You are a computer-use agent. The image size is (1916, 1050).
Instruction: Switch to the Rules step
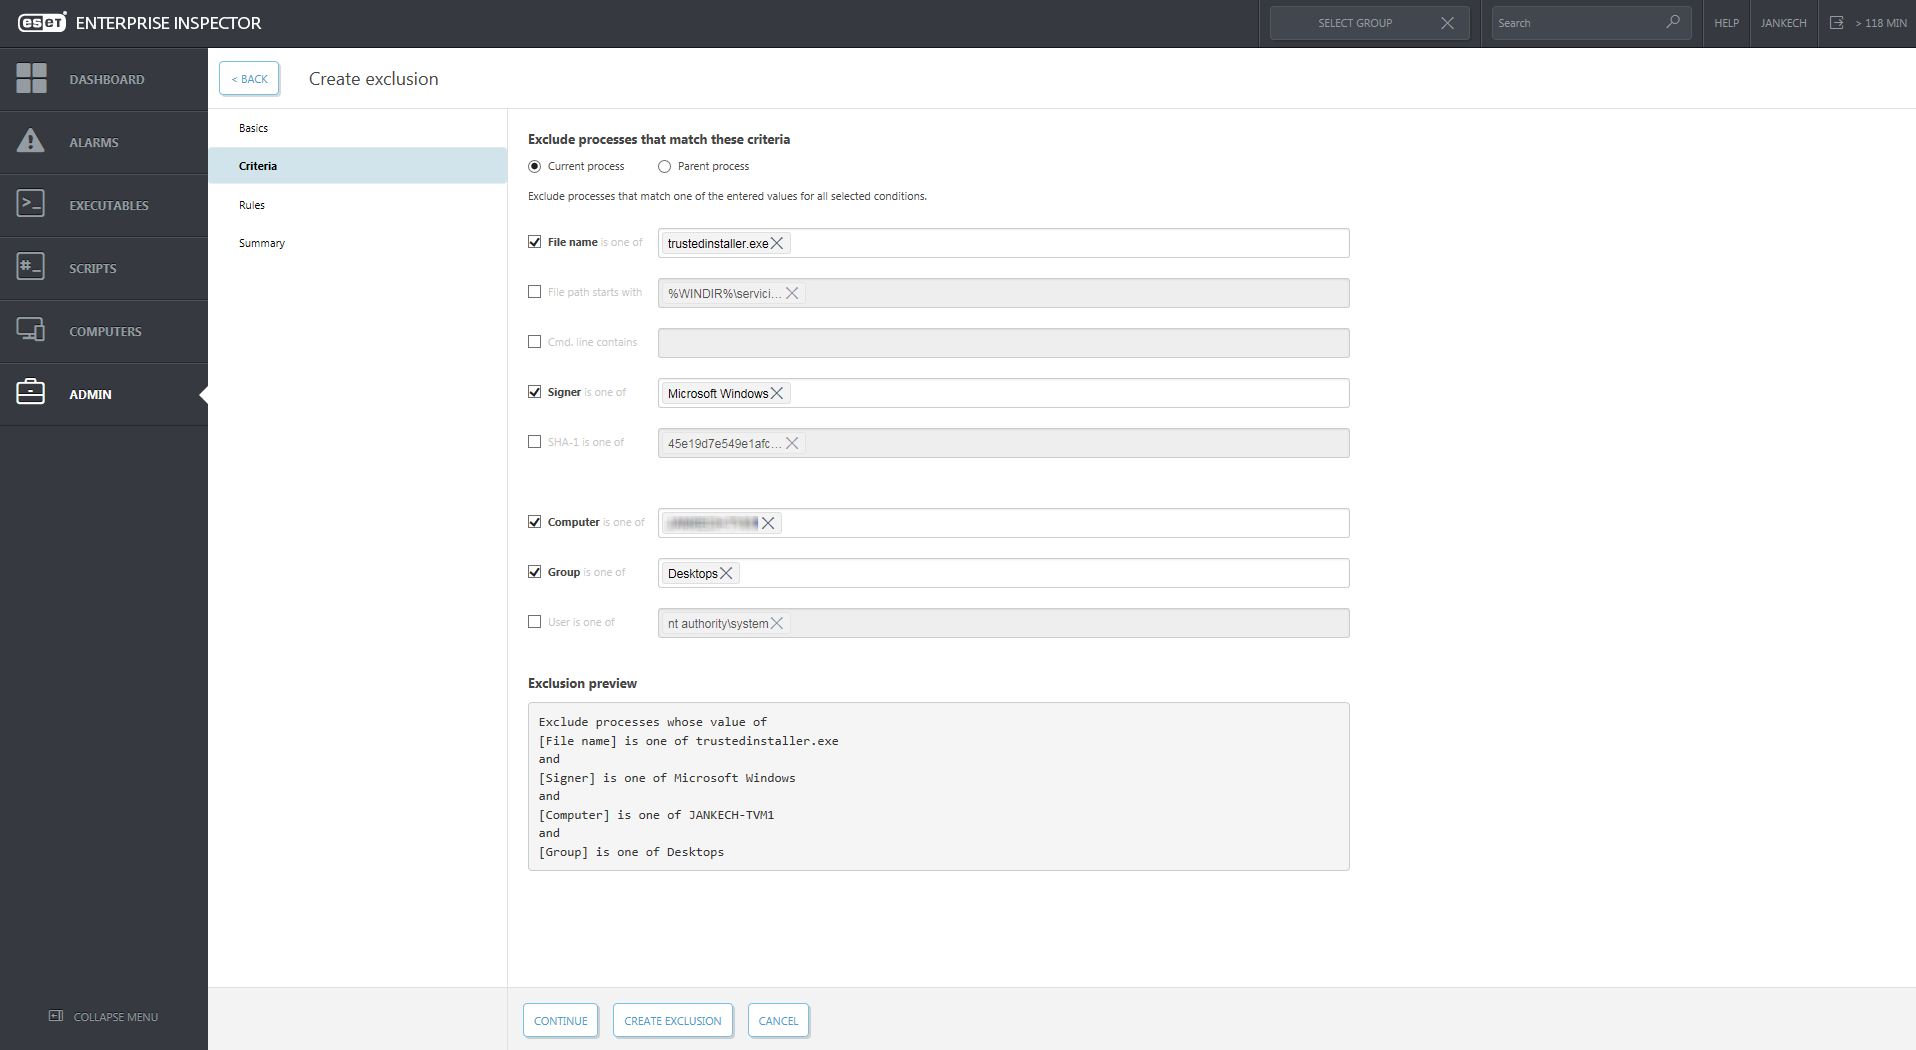(x=252, y=205)
